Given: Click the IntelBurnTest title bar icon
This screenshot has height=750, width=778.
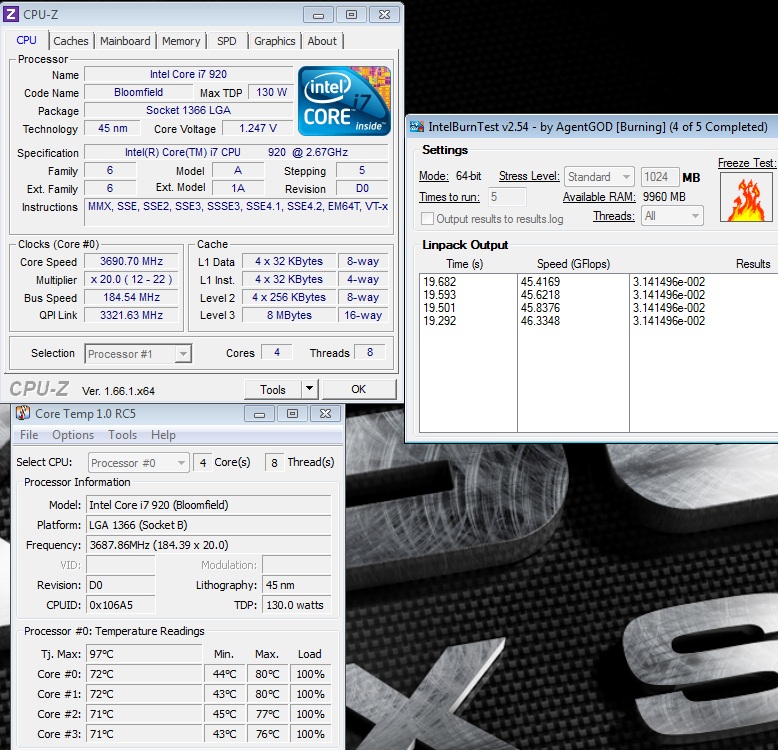Looking at the screenshot, I should point(417,127).
